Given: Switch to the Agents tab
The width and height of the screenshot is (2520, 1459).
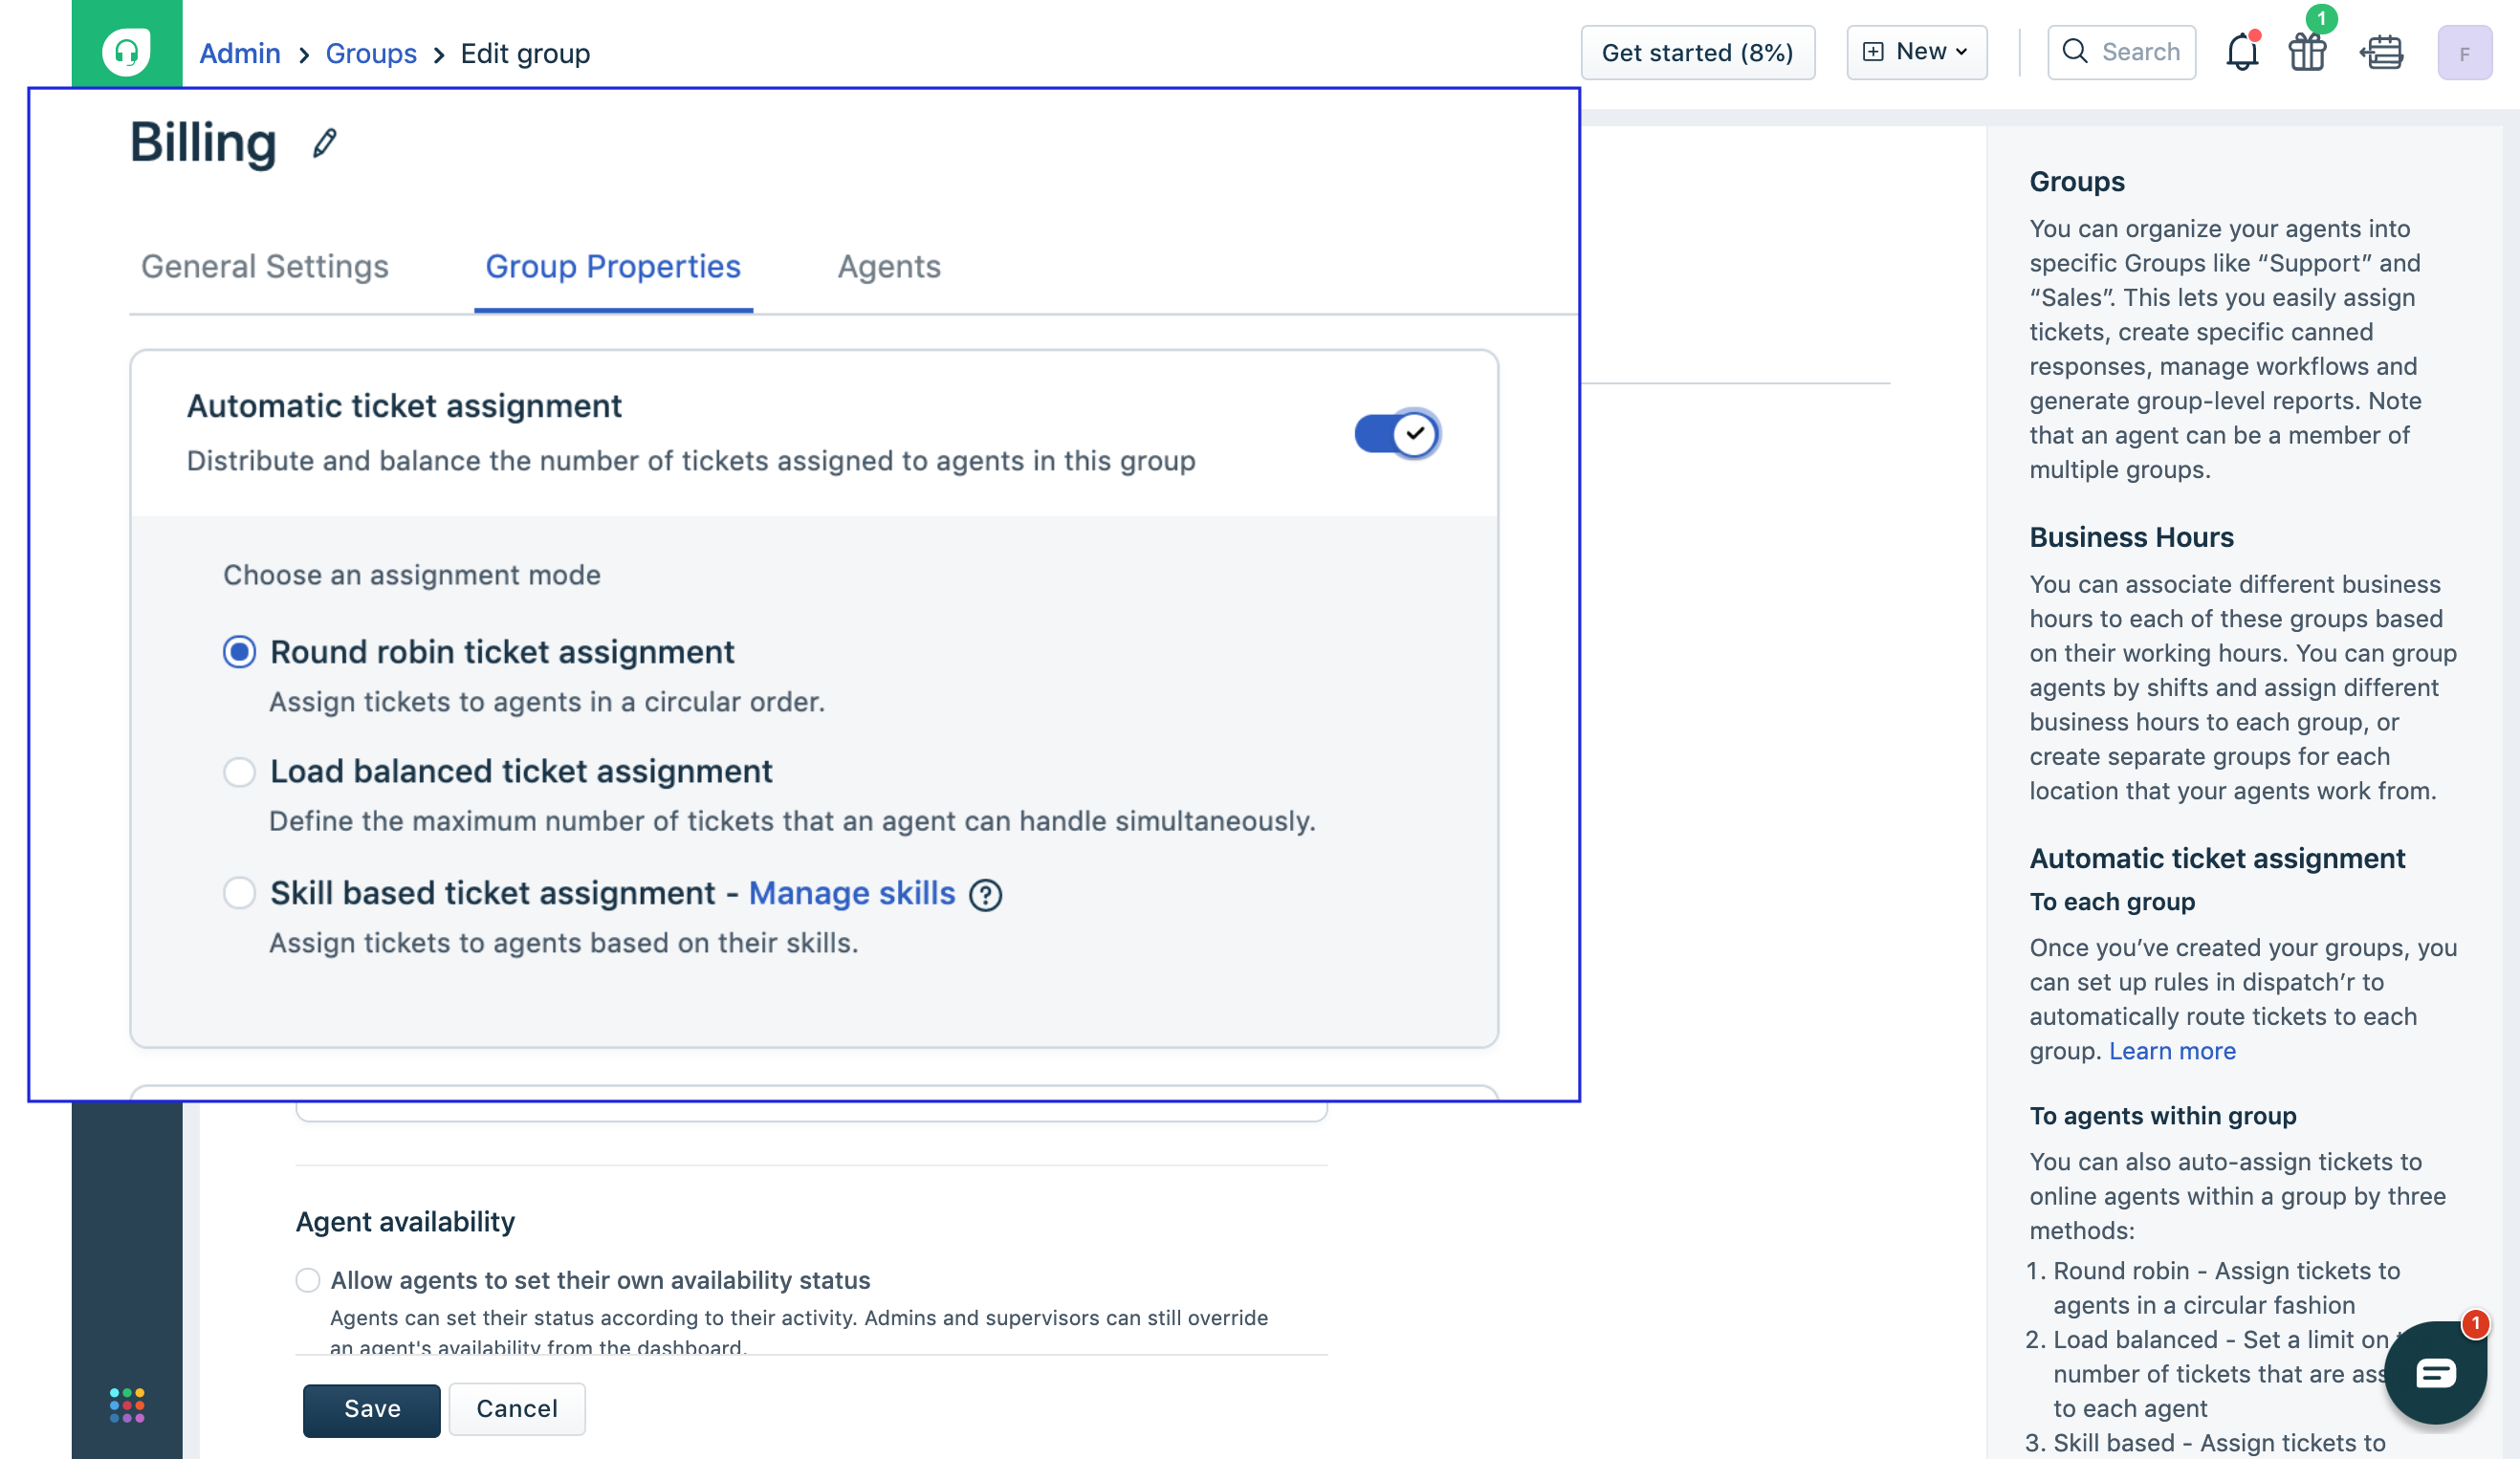Looking at the screenshot, I should pyautogui.click(x=889, y=266).
